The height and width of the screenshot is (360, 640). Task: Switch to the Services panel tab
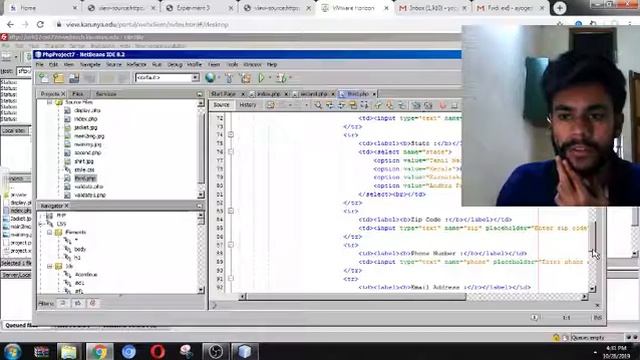[106, 94]
